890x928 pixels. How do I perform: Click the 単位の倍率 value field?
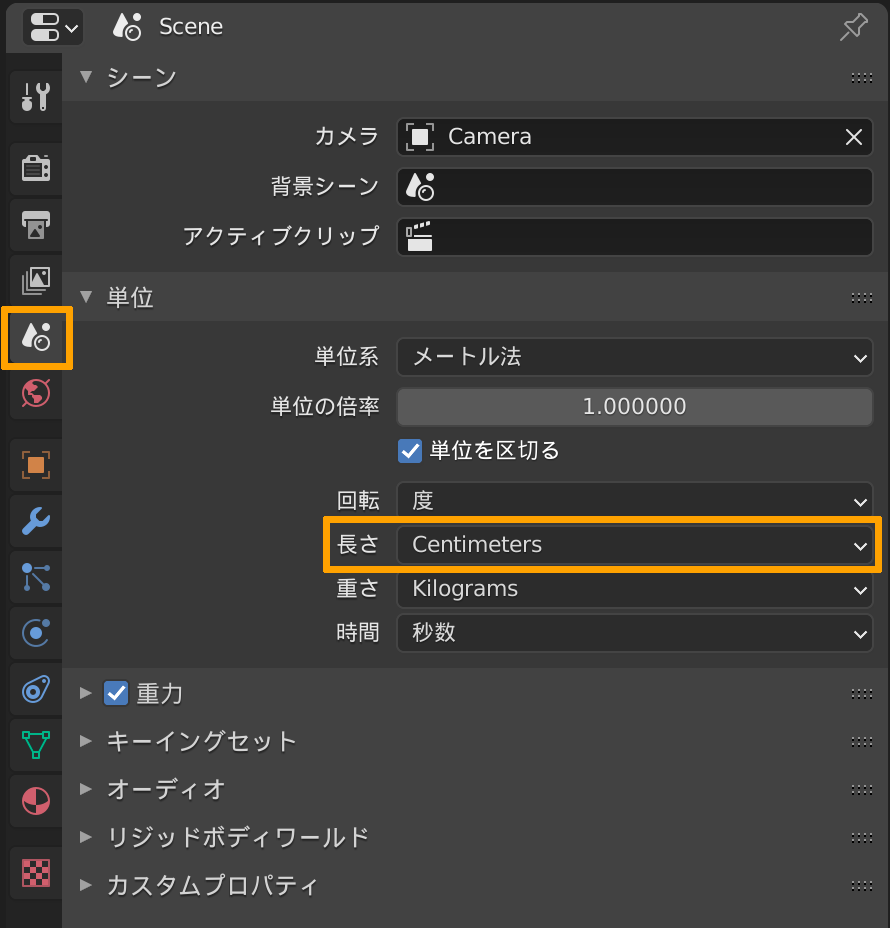[634, 407]
